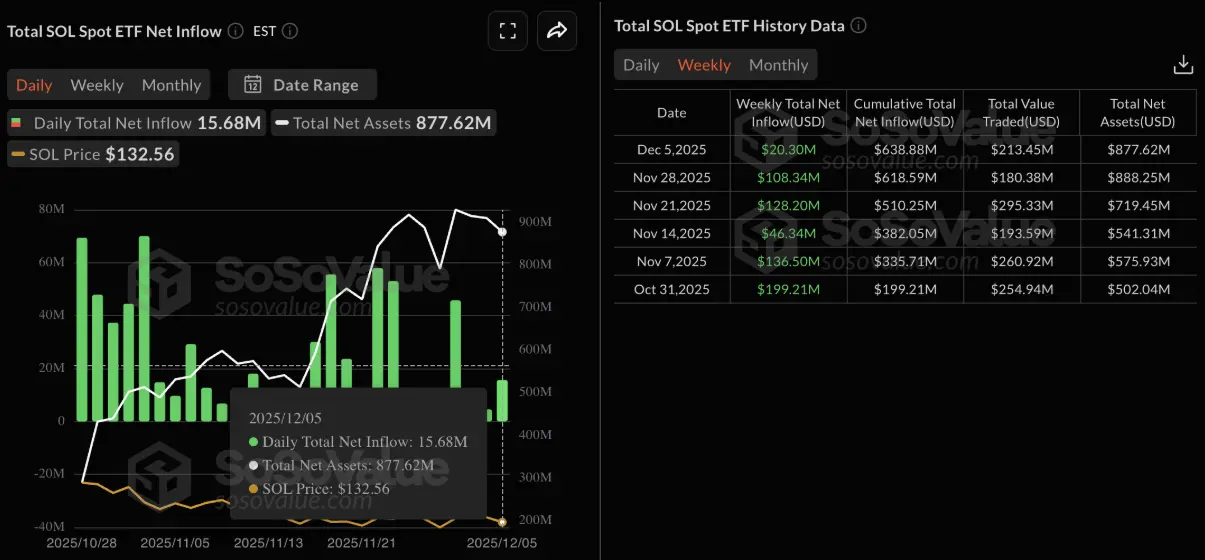1205x560 pixels.
Task: Click the $213.45M value traded cell
Action: click(1021, 150)
